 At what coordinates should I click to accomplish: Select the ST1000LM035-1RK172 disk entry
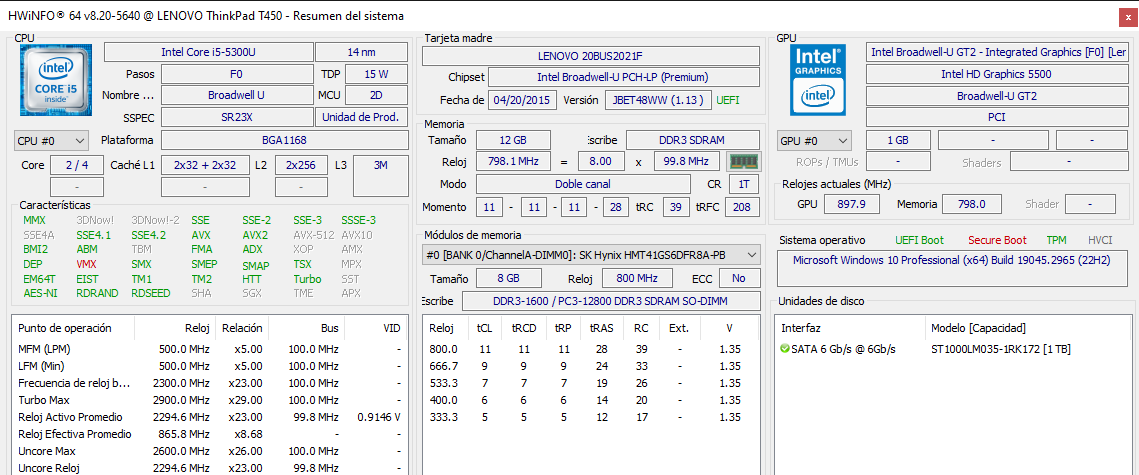click(x=1000, y=349)
